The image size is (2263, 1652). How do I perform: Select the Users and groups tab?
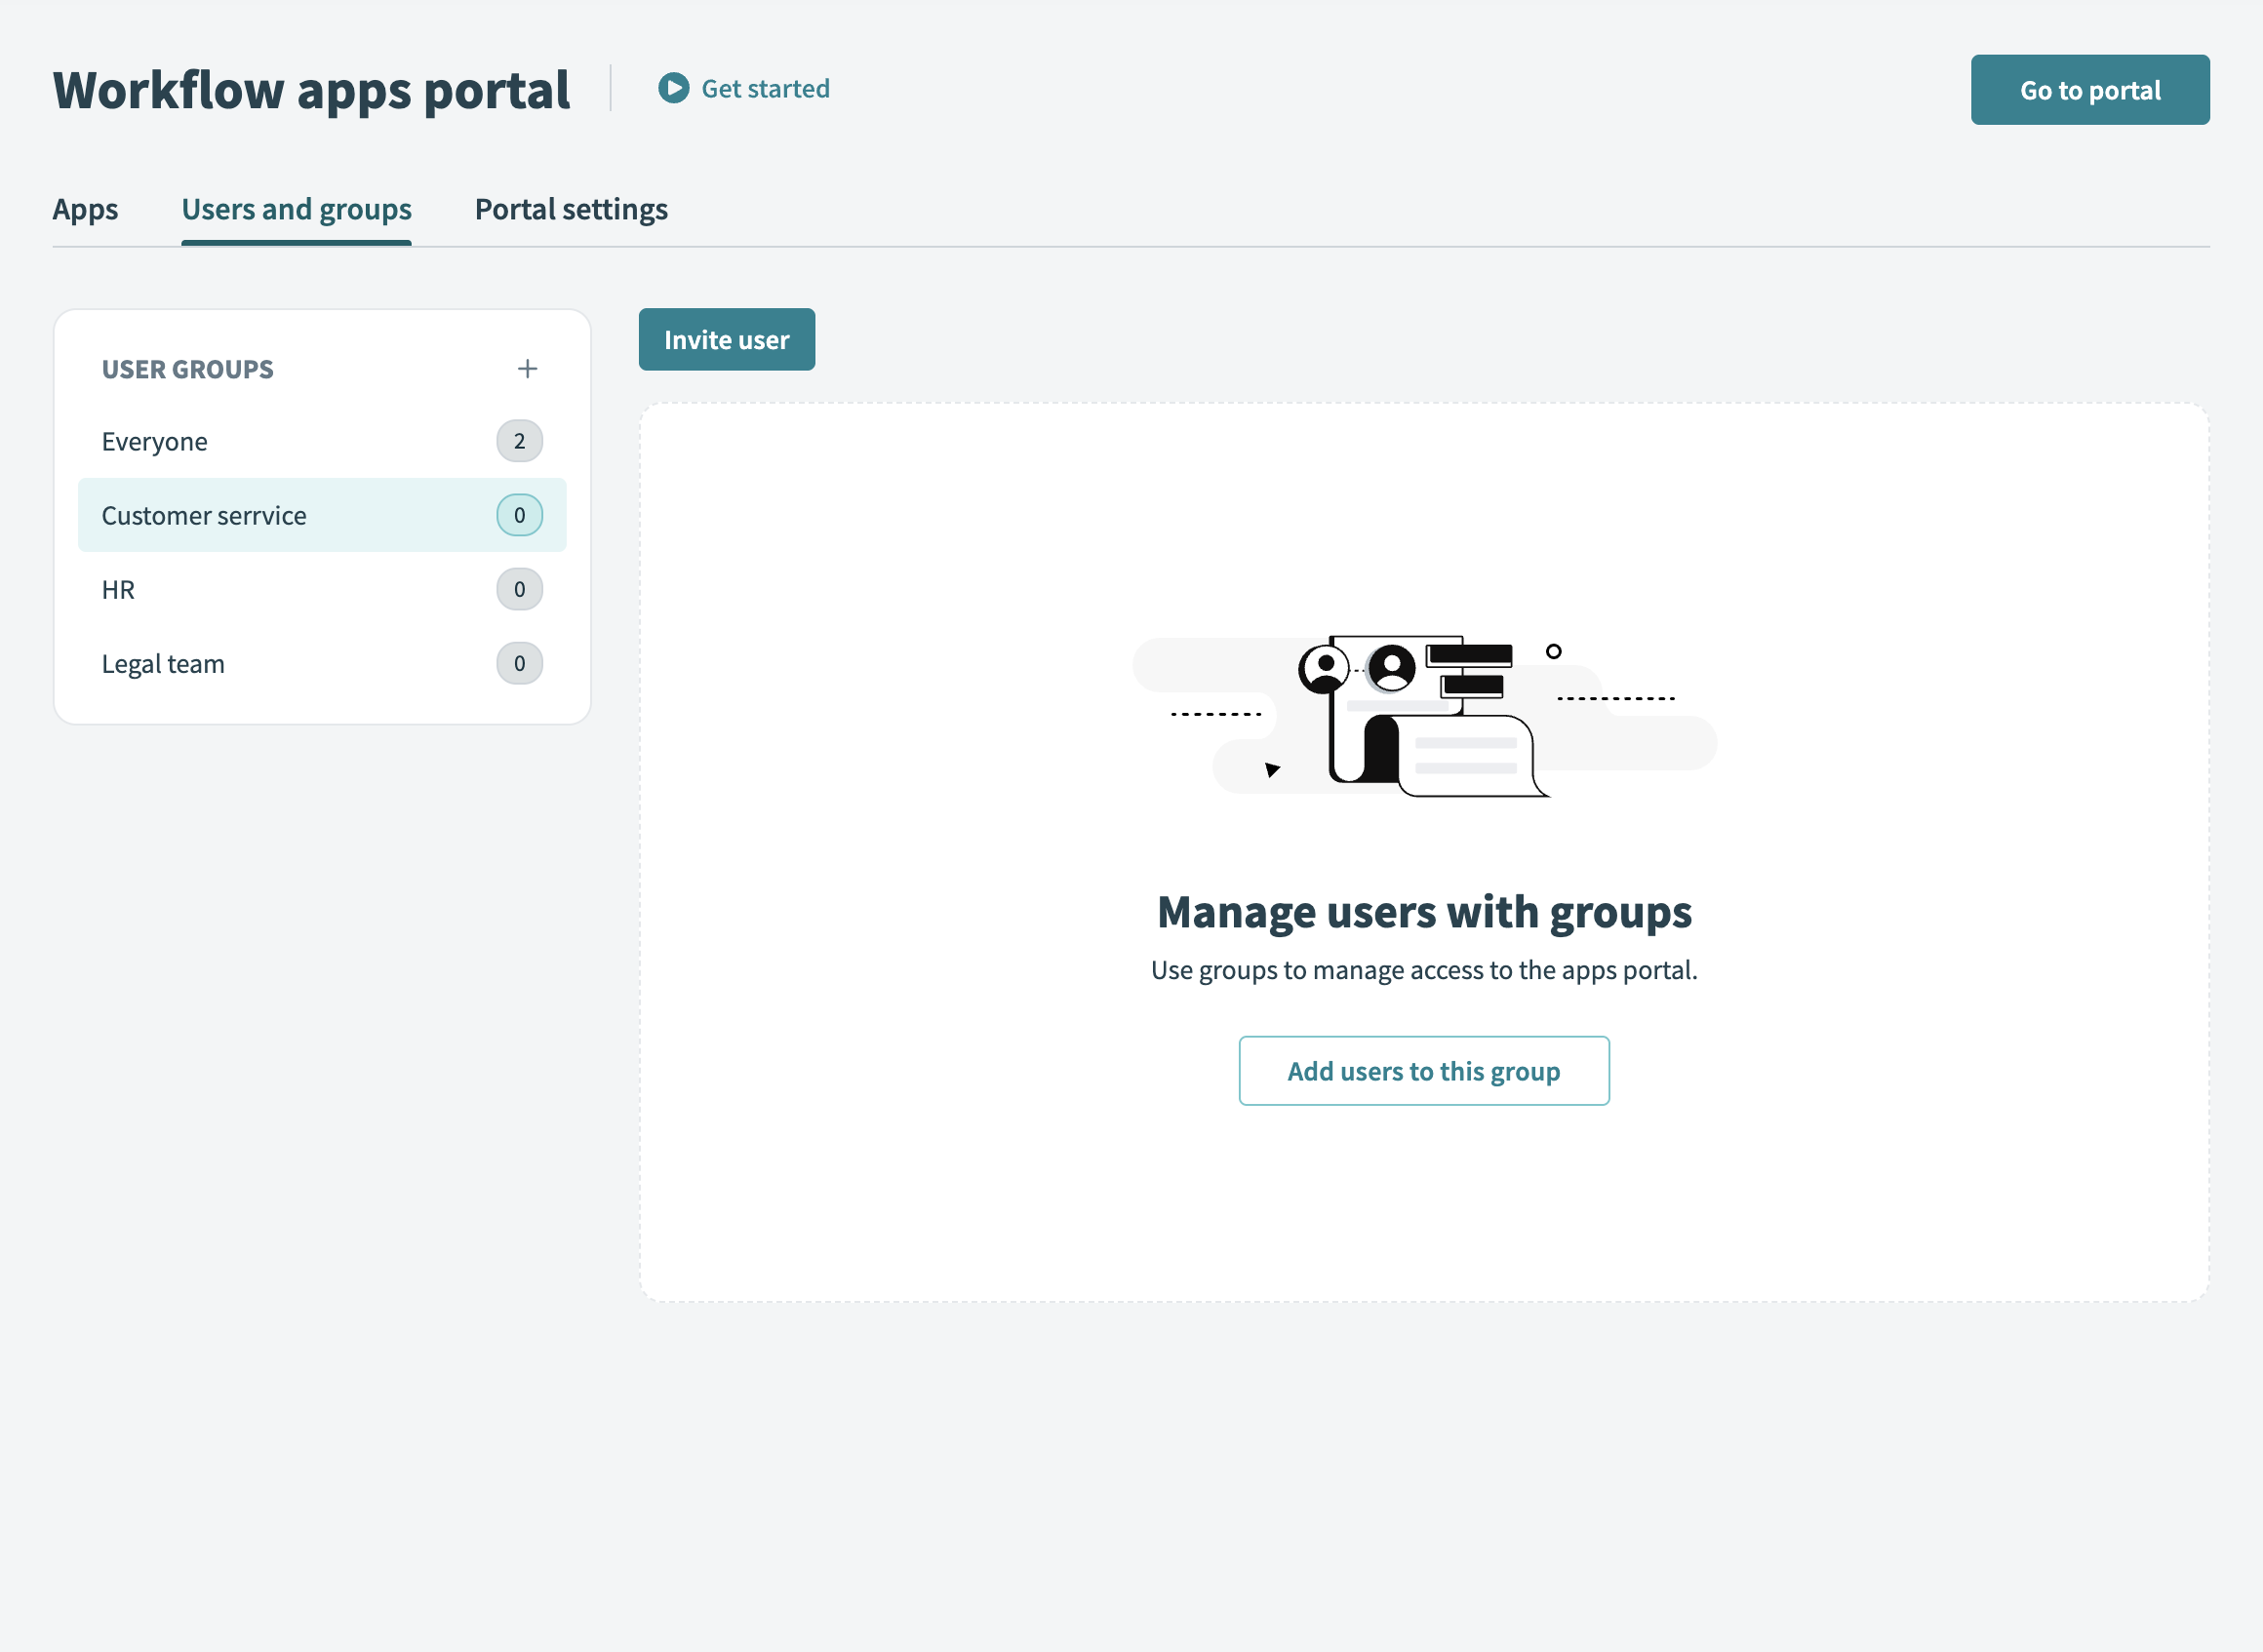(296, 209)
